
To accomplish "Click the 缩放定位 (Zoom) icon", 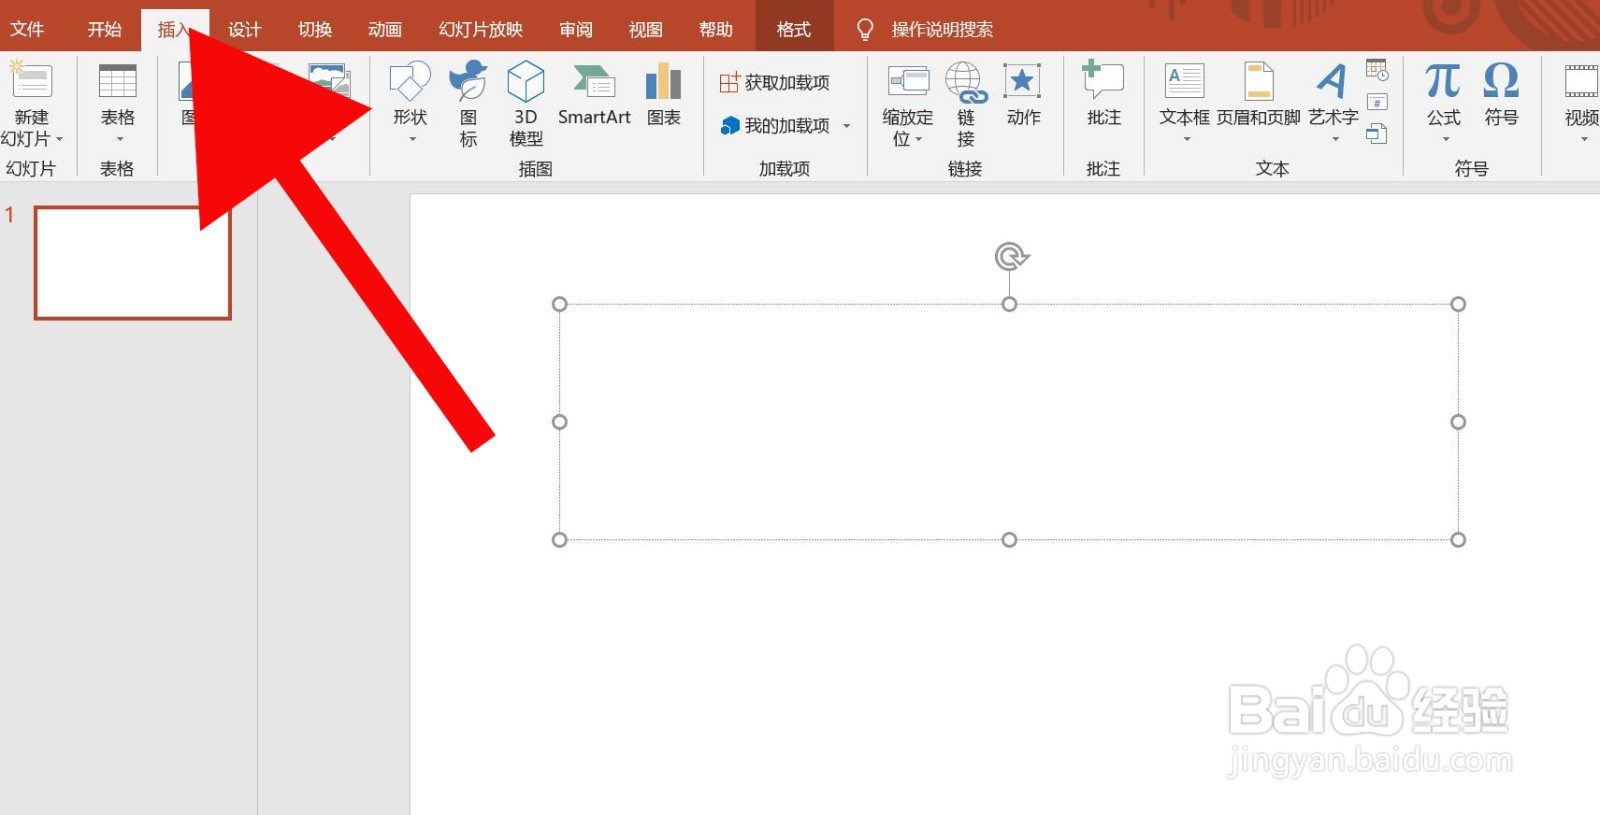I will [x=909, y=81].
